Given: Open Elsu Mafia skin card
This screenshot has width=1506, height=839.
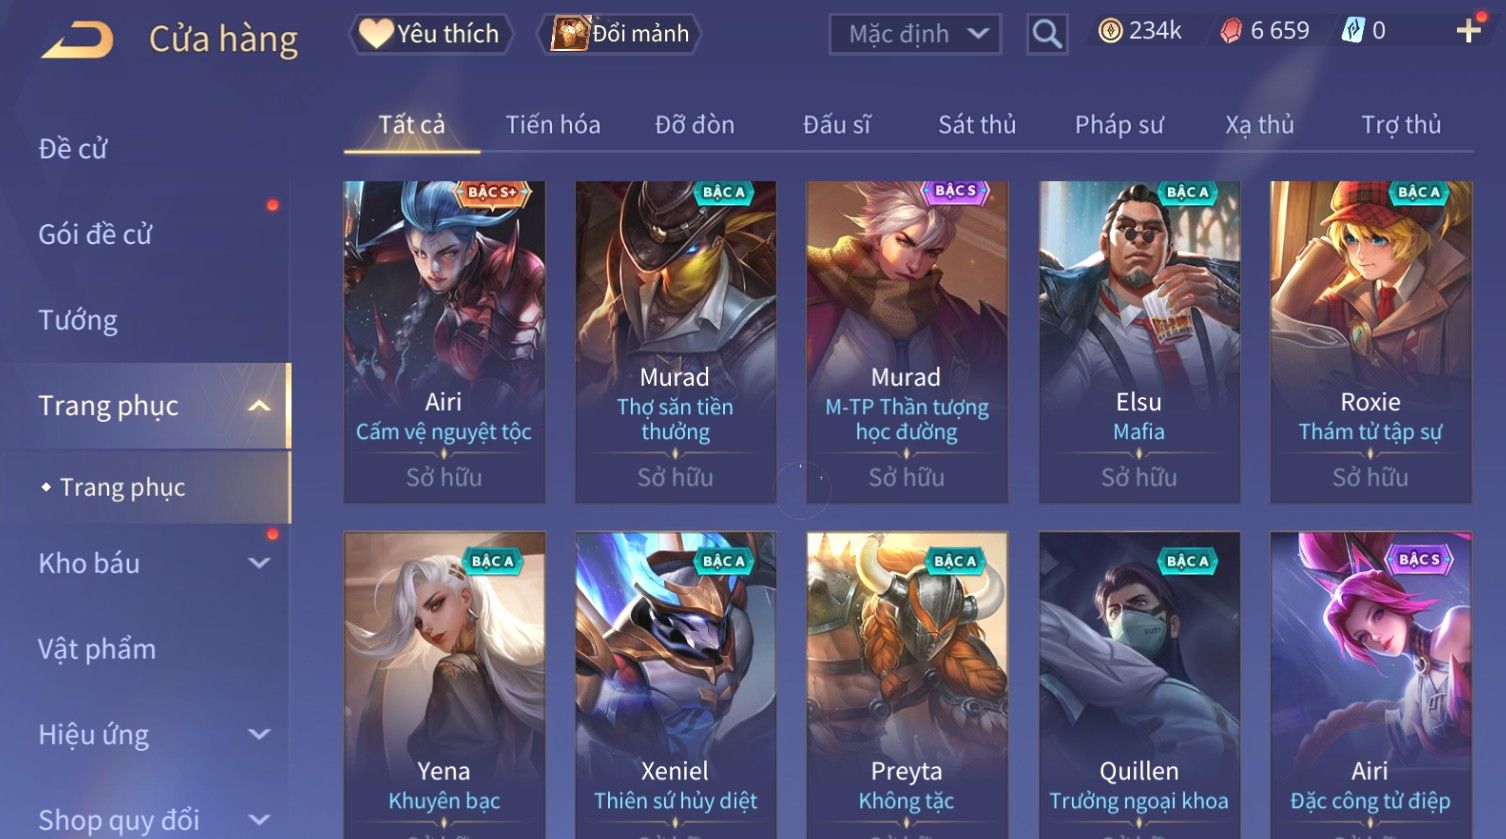Looking at the screenshot, I should tap(1139, 342).
